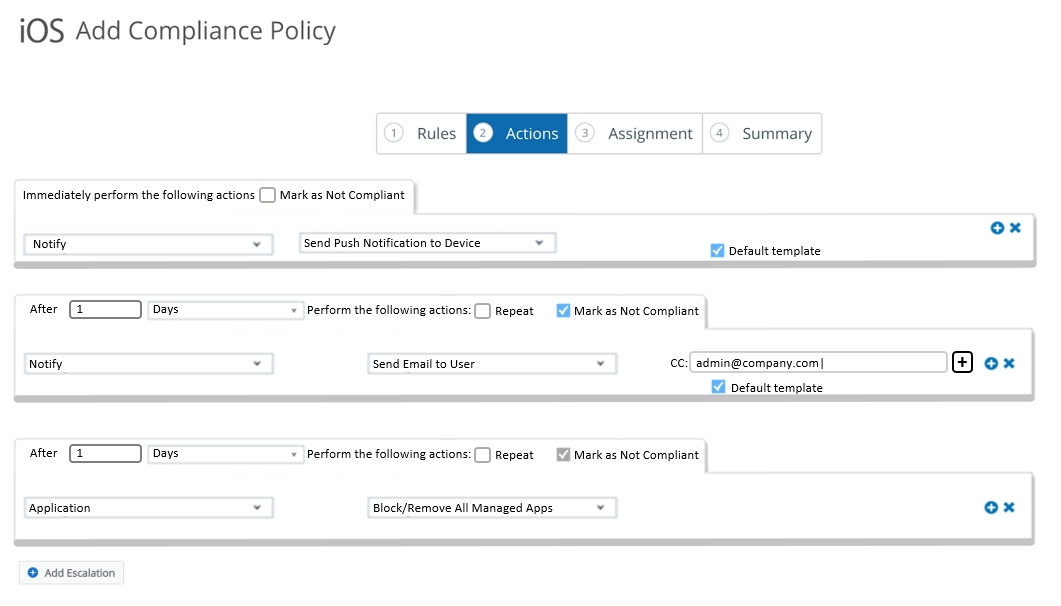Remove the push notification action row
The image size is (1061, 606).
(x=1015, y=228)
